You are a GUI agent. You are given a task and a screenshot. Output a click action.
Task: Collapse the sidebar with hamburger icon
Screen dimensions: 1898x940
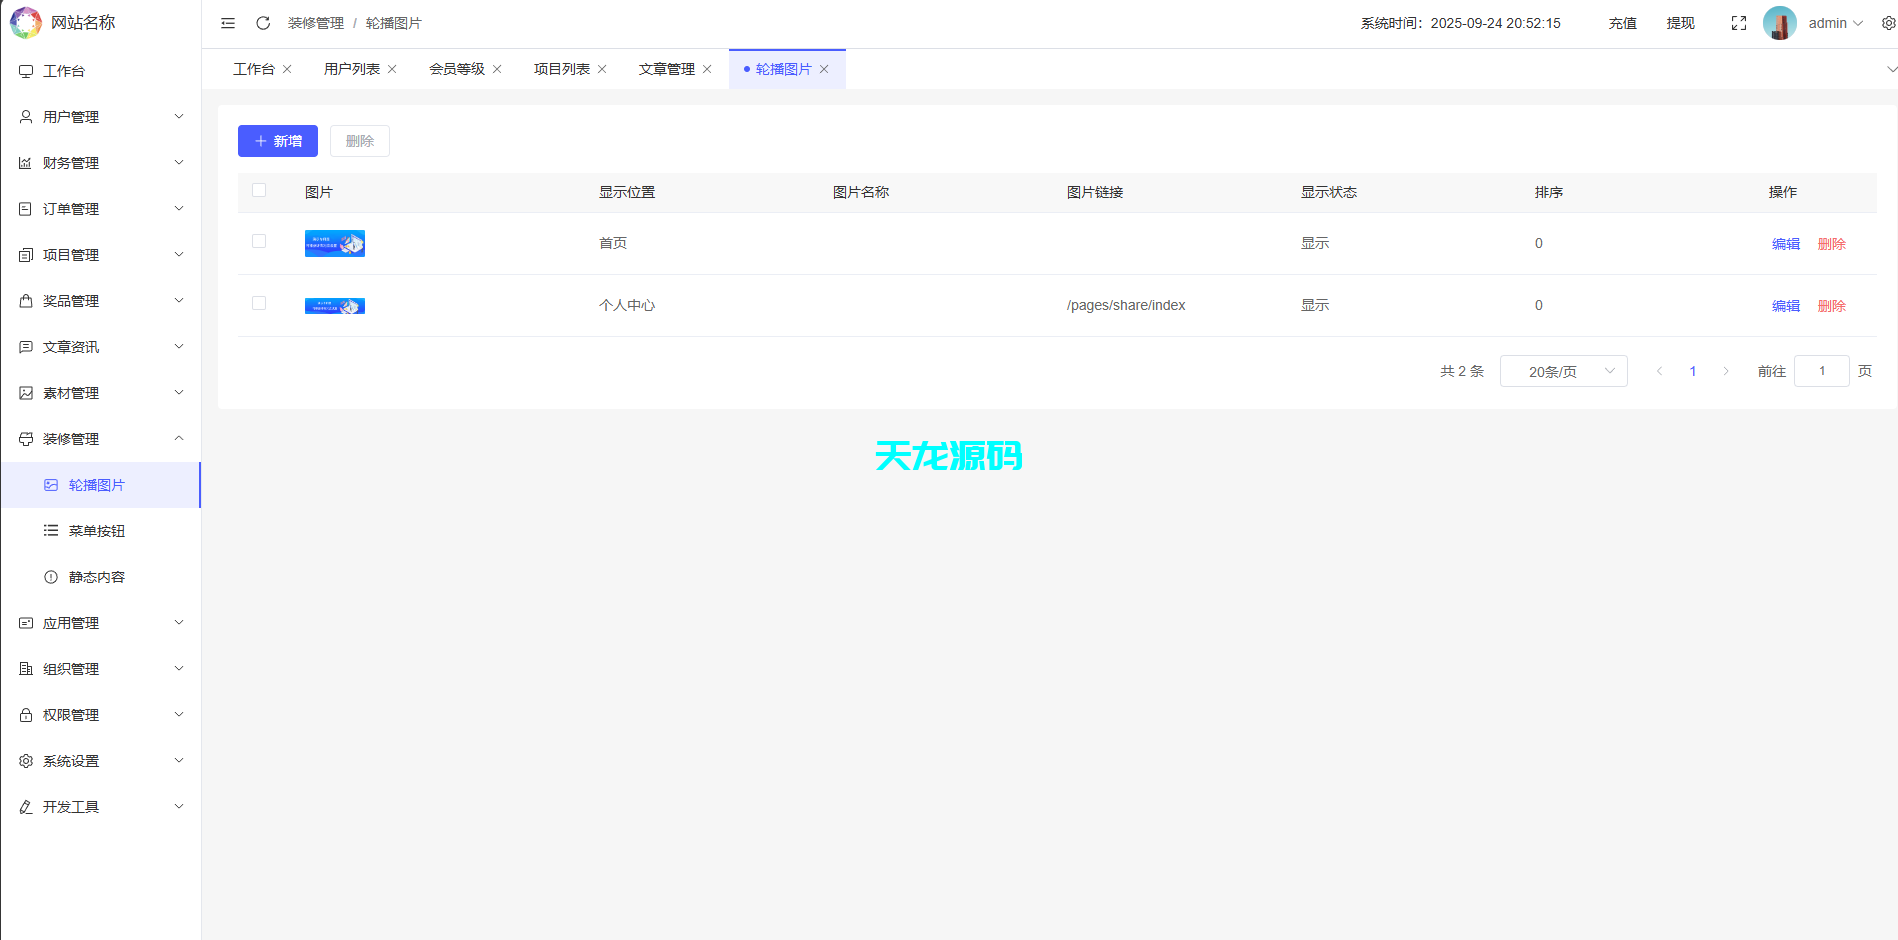[227, 22]
